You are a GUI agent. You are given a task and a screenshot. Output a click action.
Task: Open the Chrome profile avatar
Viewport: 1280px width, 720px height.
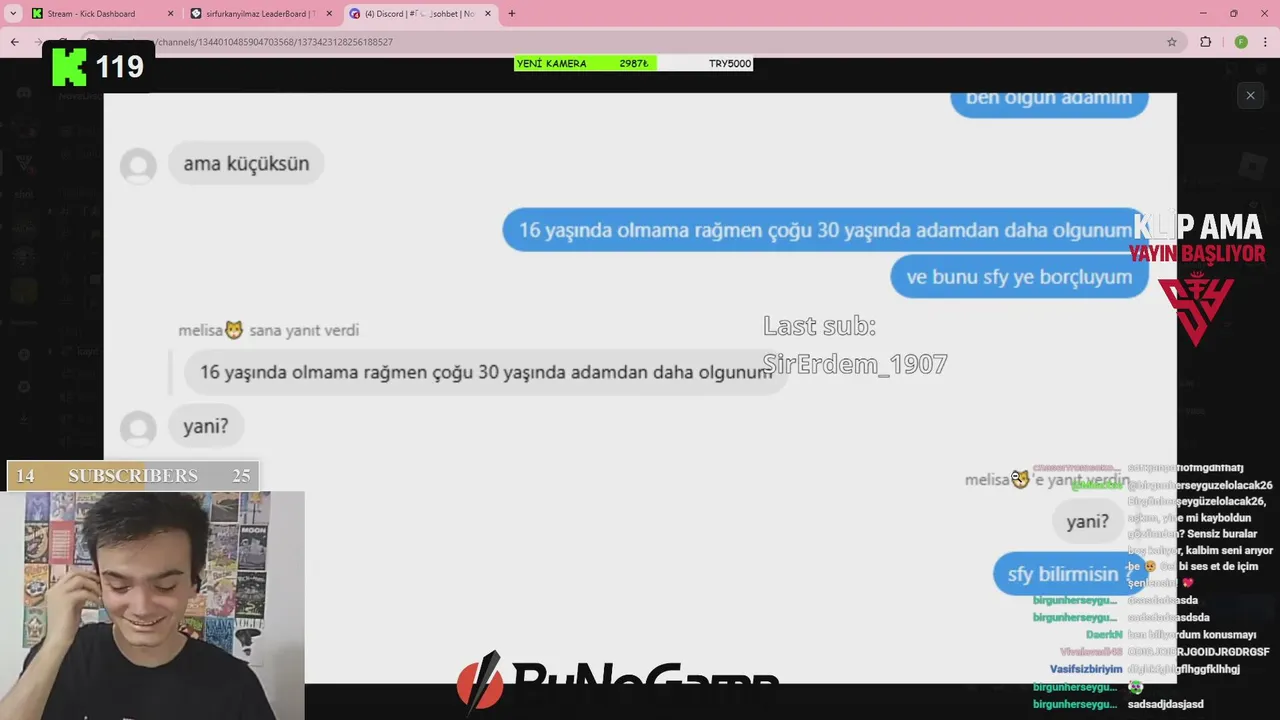click(1241, 42)
